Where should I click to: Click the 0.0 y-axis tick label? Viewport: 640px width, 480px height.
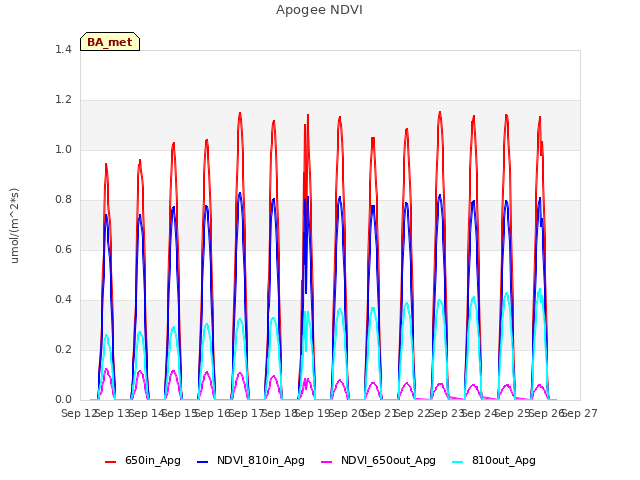[x=63, y=400]
